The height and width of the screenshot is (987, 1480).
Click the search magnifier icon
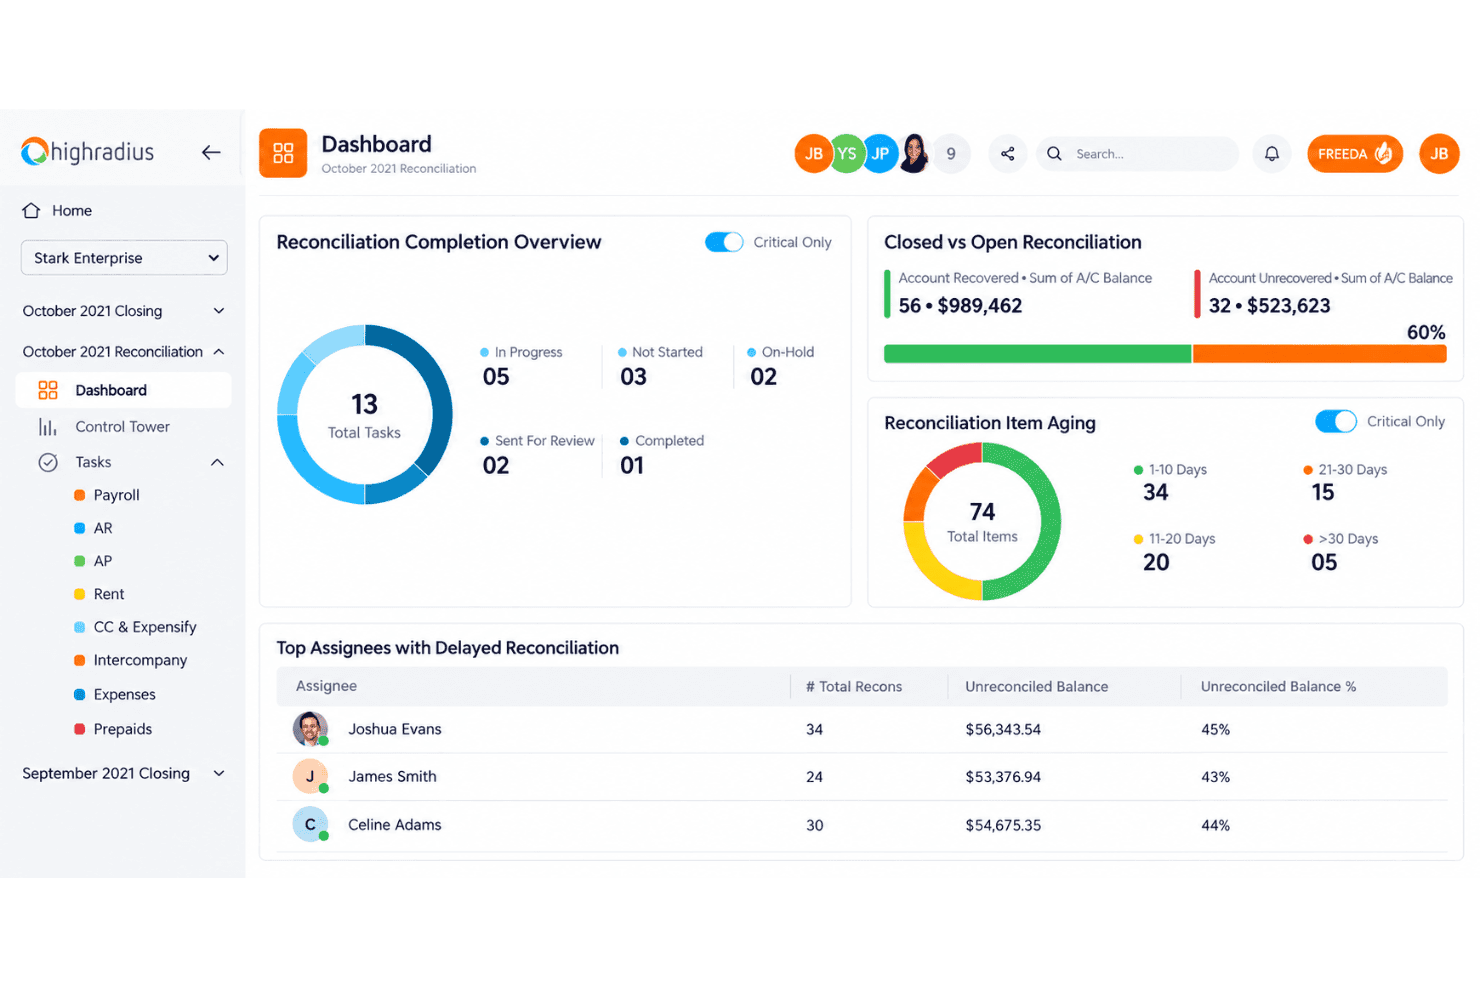pos(1054,154)
